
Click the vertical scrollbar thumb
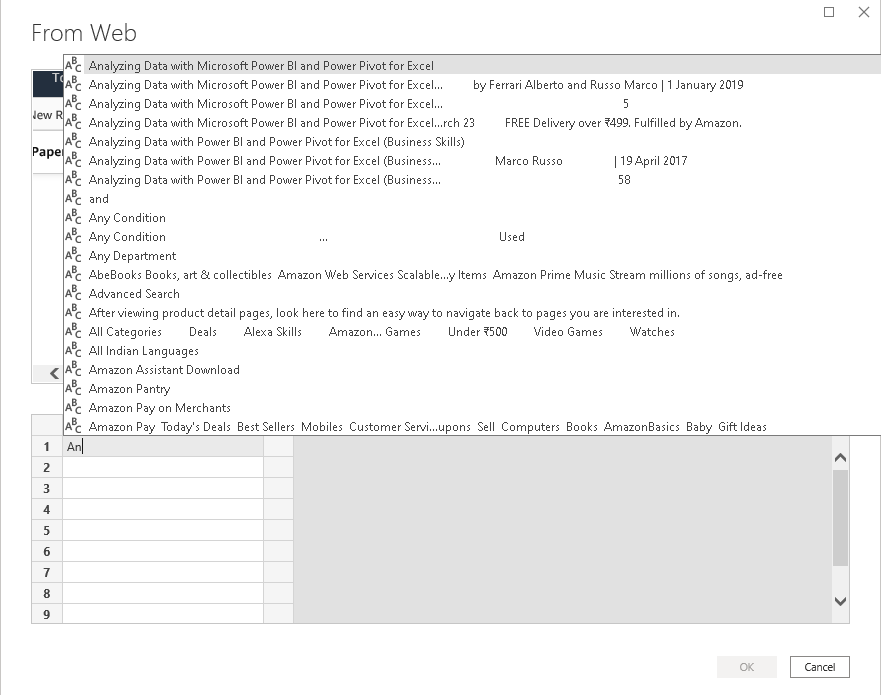tap(841, 518)
